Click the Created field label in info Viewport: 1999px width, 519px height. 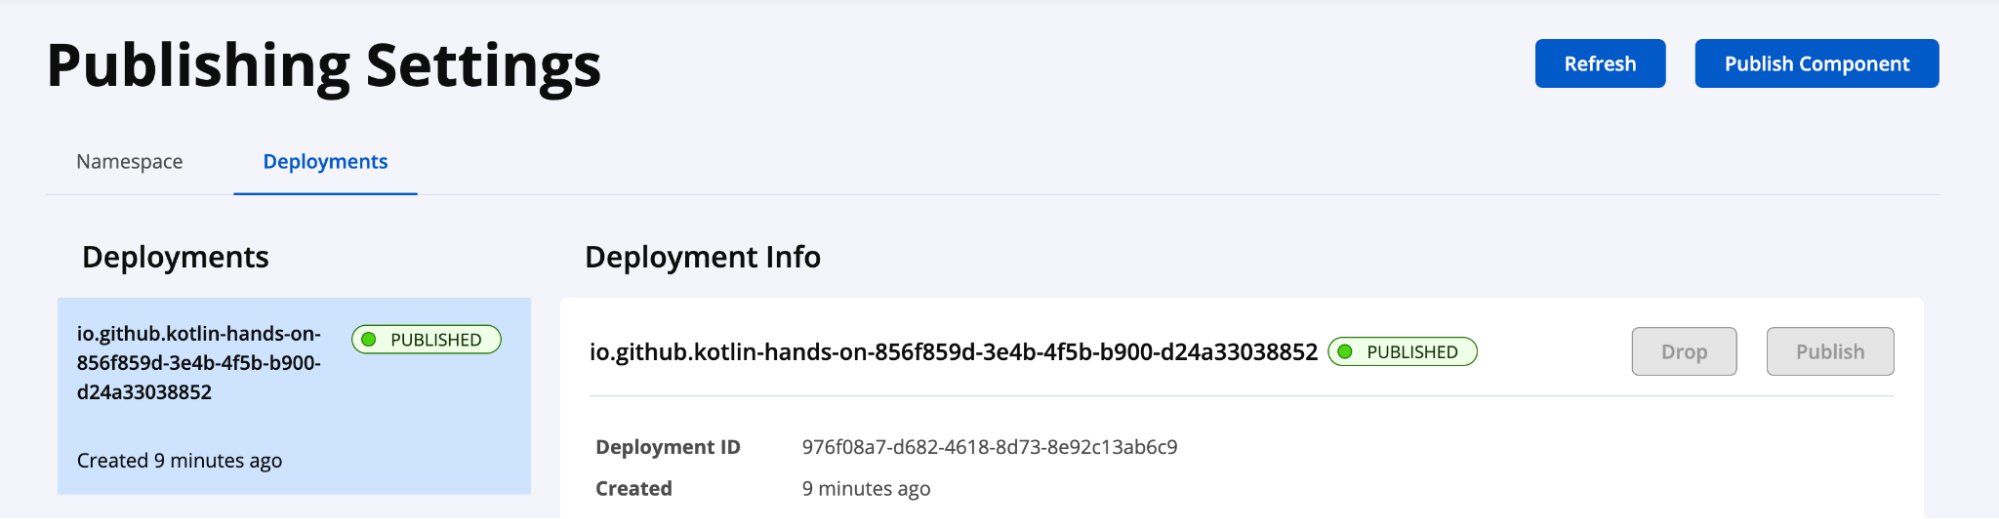click(x=633, y=489)
